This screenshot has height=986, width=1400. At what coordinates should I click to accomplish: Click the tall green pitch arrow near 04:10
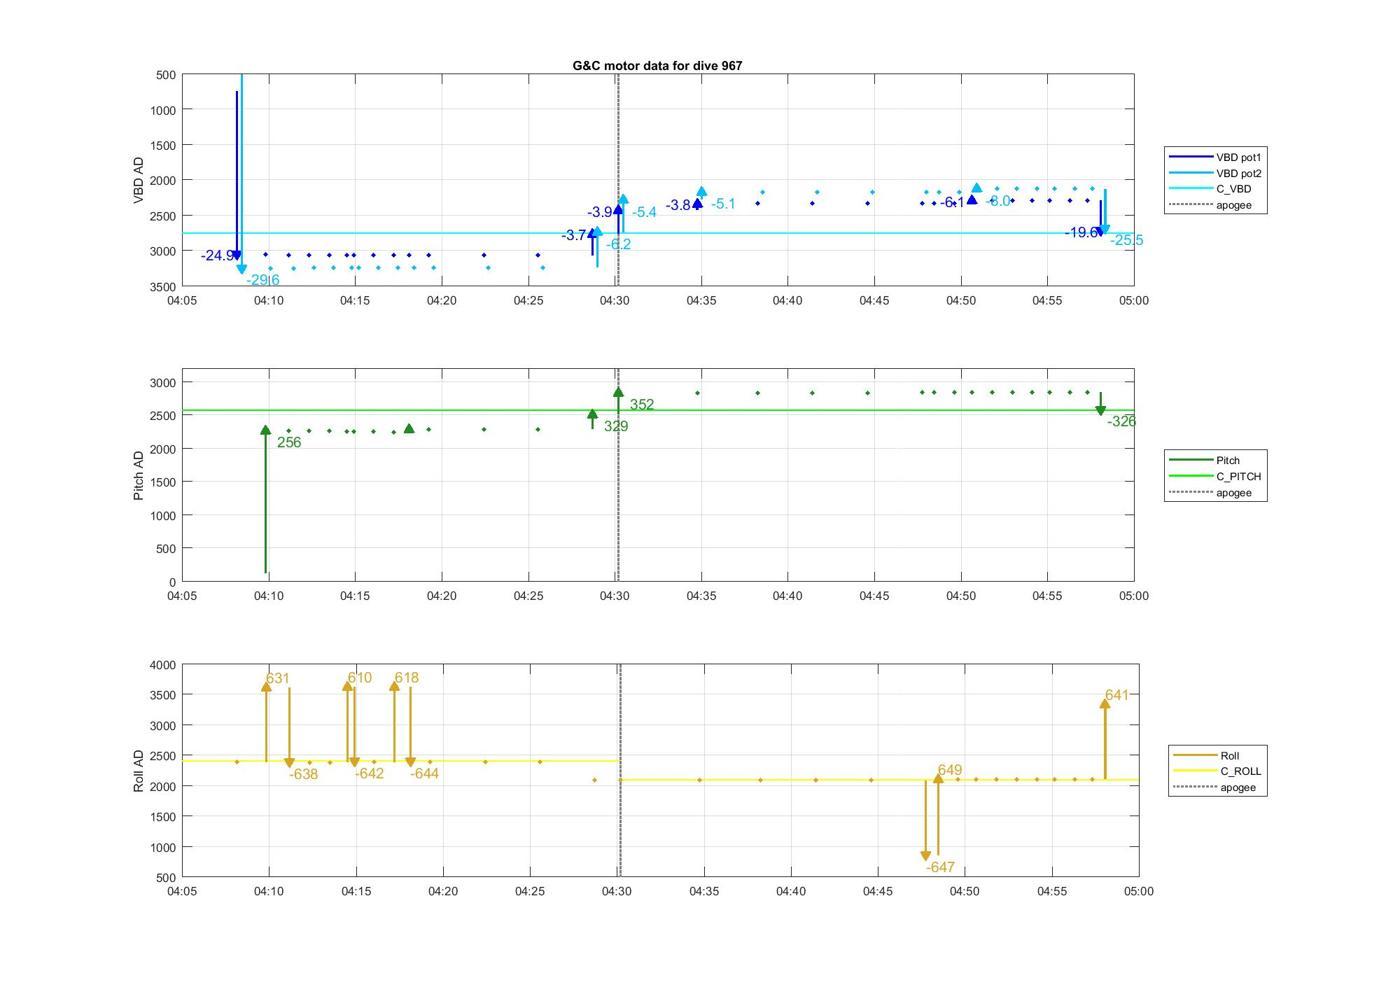[x=266, y=500]
